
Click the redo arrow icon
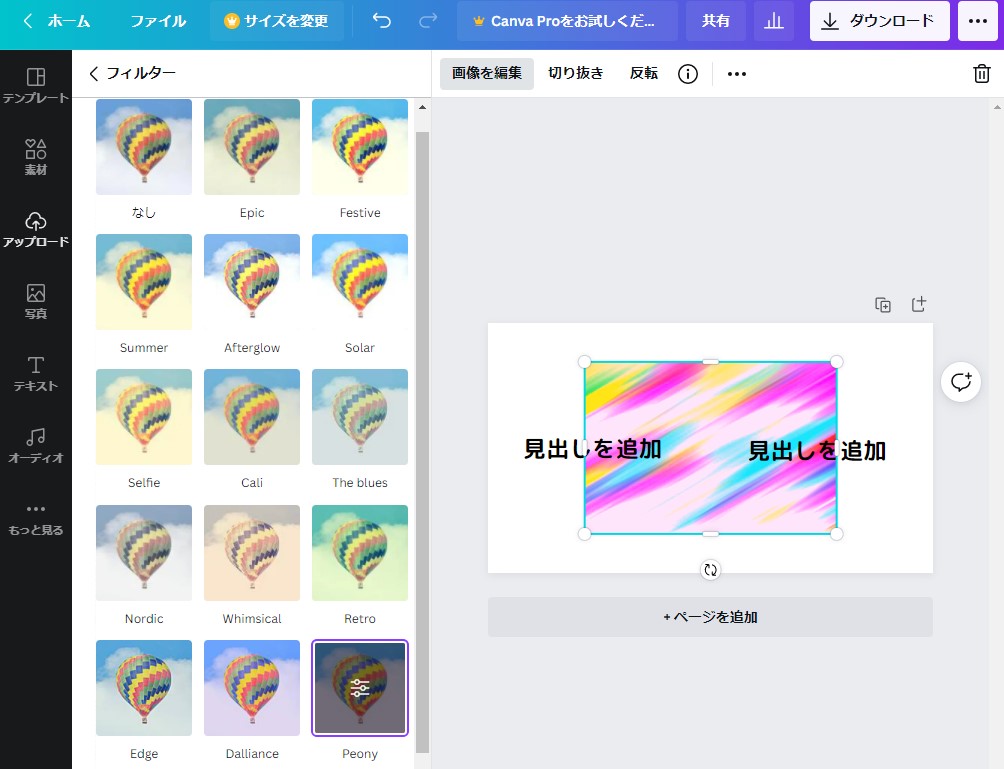[428, 21]
